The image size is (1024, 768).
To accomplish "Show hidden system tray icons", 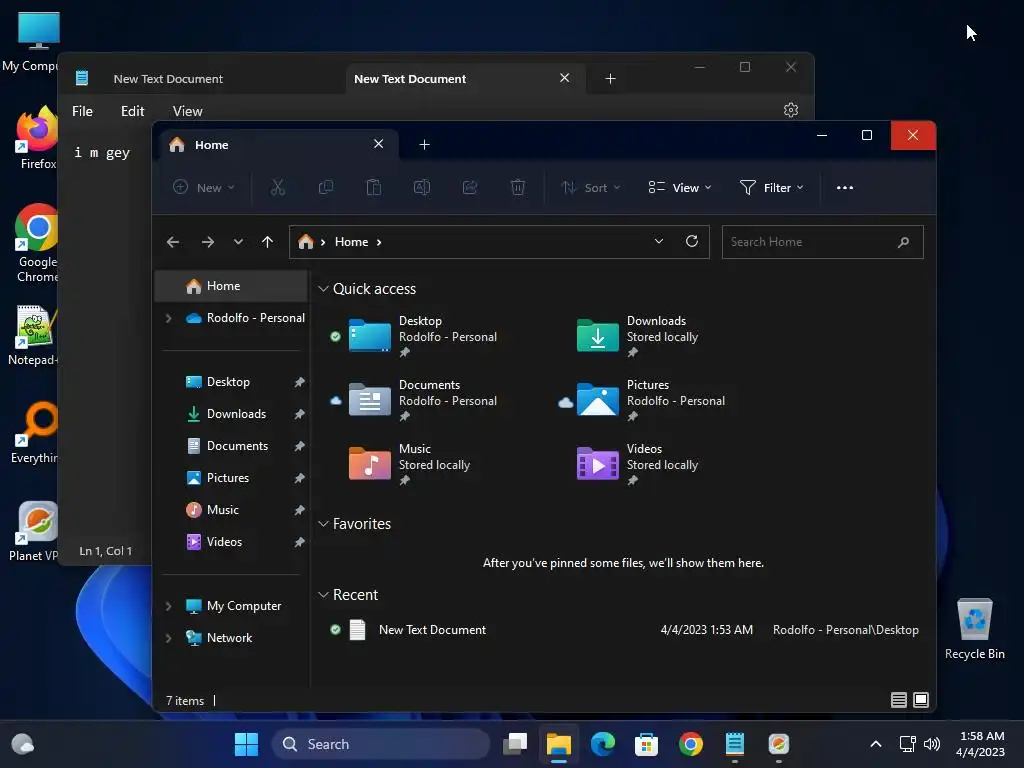I will [x=876, y=744].
